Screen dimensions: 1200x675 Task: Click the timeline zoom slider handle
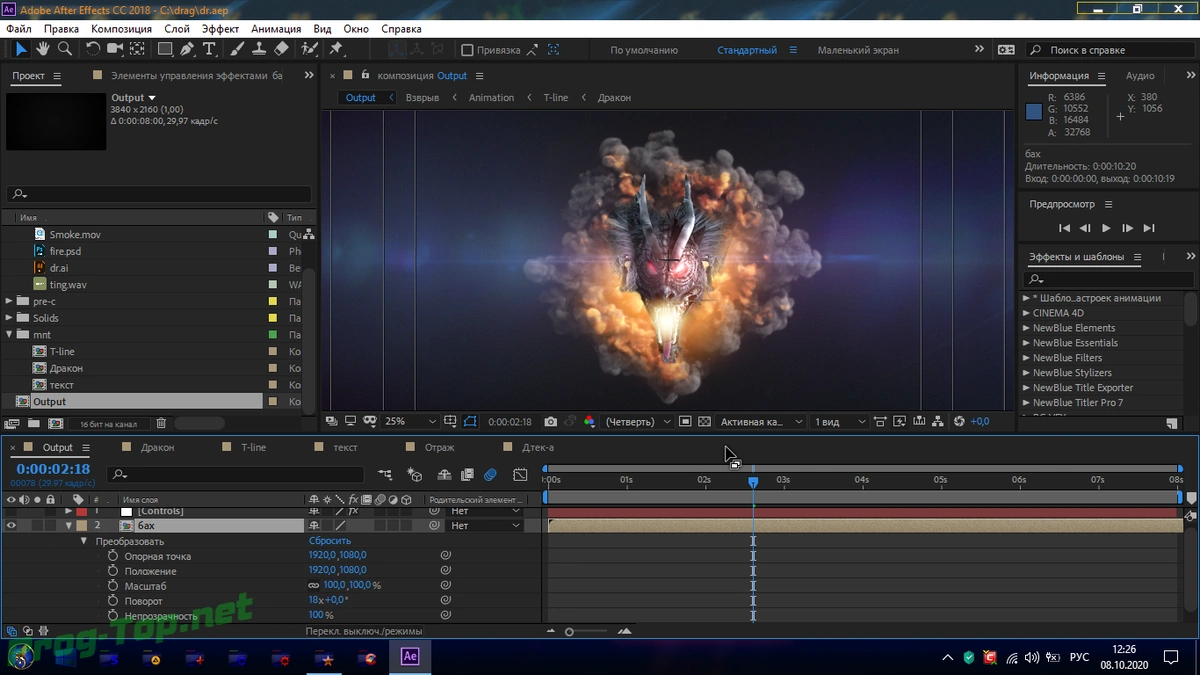[569, 632]
